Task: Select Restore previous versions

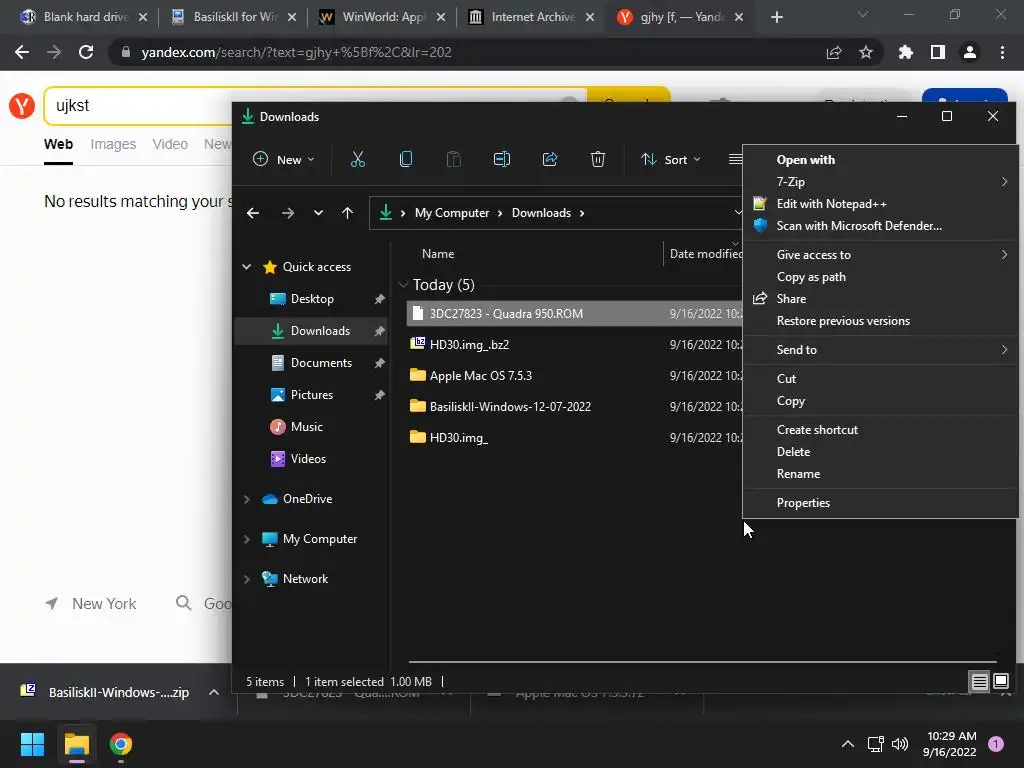Action: pyautogui.click(x=880, y=321)
